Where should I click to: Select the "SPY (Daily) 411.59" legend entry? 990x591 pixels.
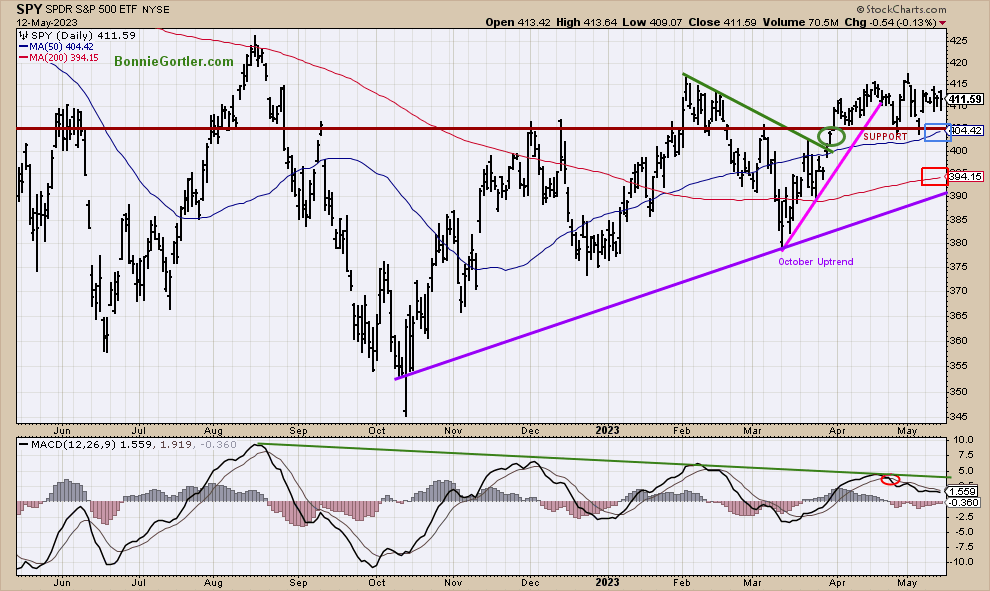pos(78,35)
